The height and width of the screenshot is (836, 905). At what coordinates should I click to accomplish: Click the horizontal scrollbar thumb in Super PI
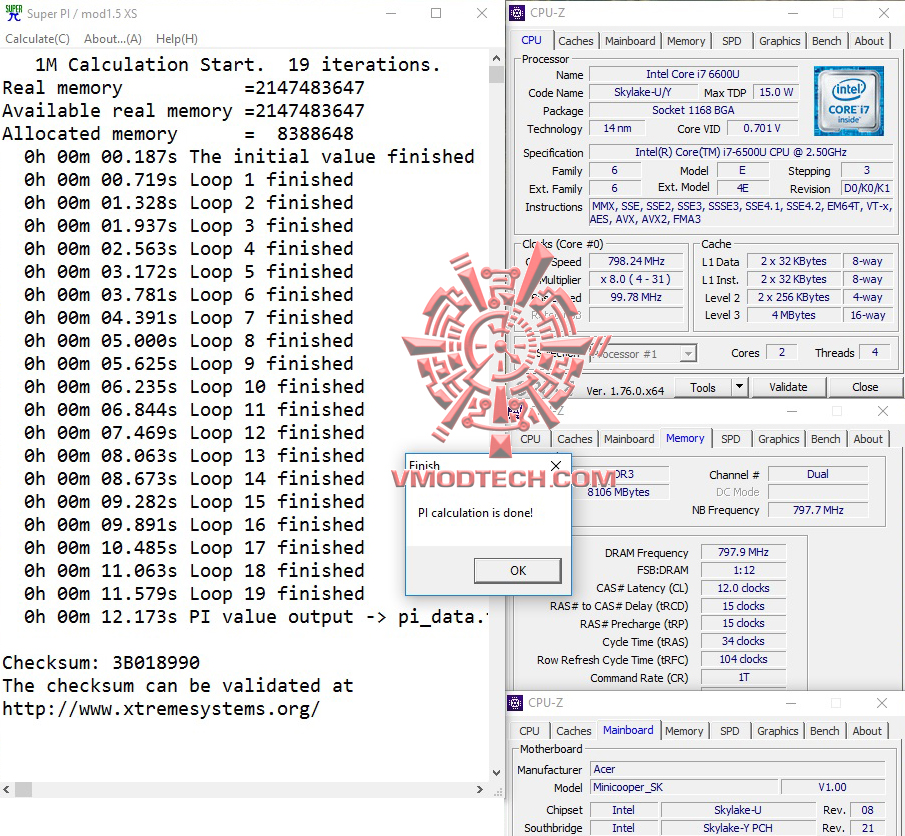(24, 789)
